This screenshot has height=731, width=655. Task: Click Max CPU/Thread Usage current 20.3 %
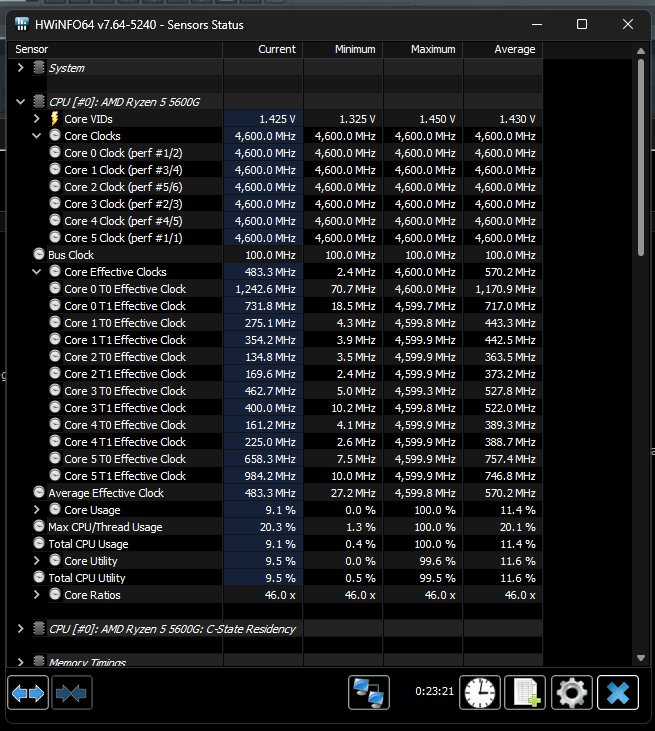278,527
